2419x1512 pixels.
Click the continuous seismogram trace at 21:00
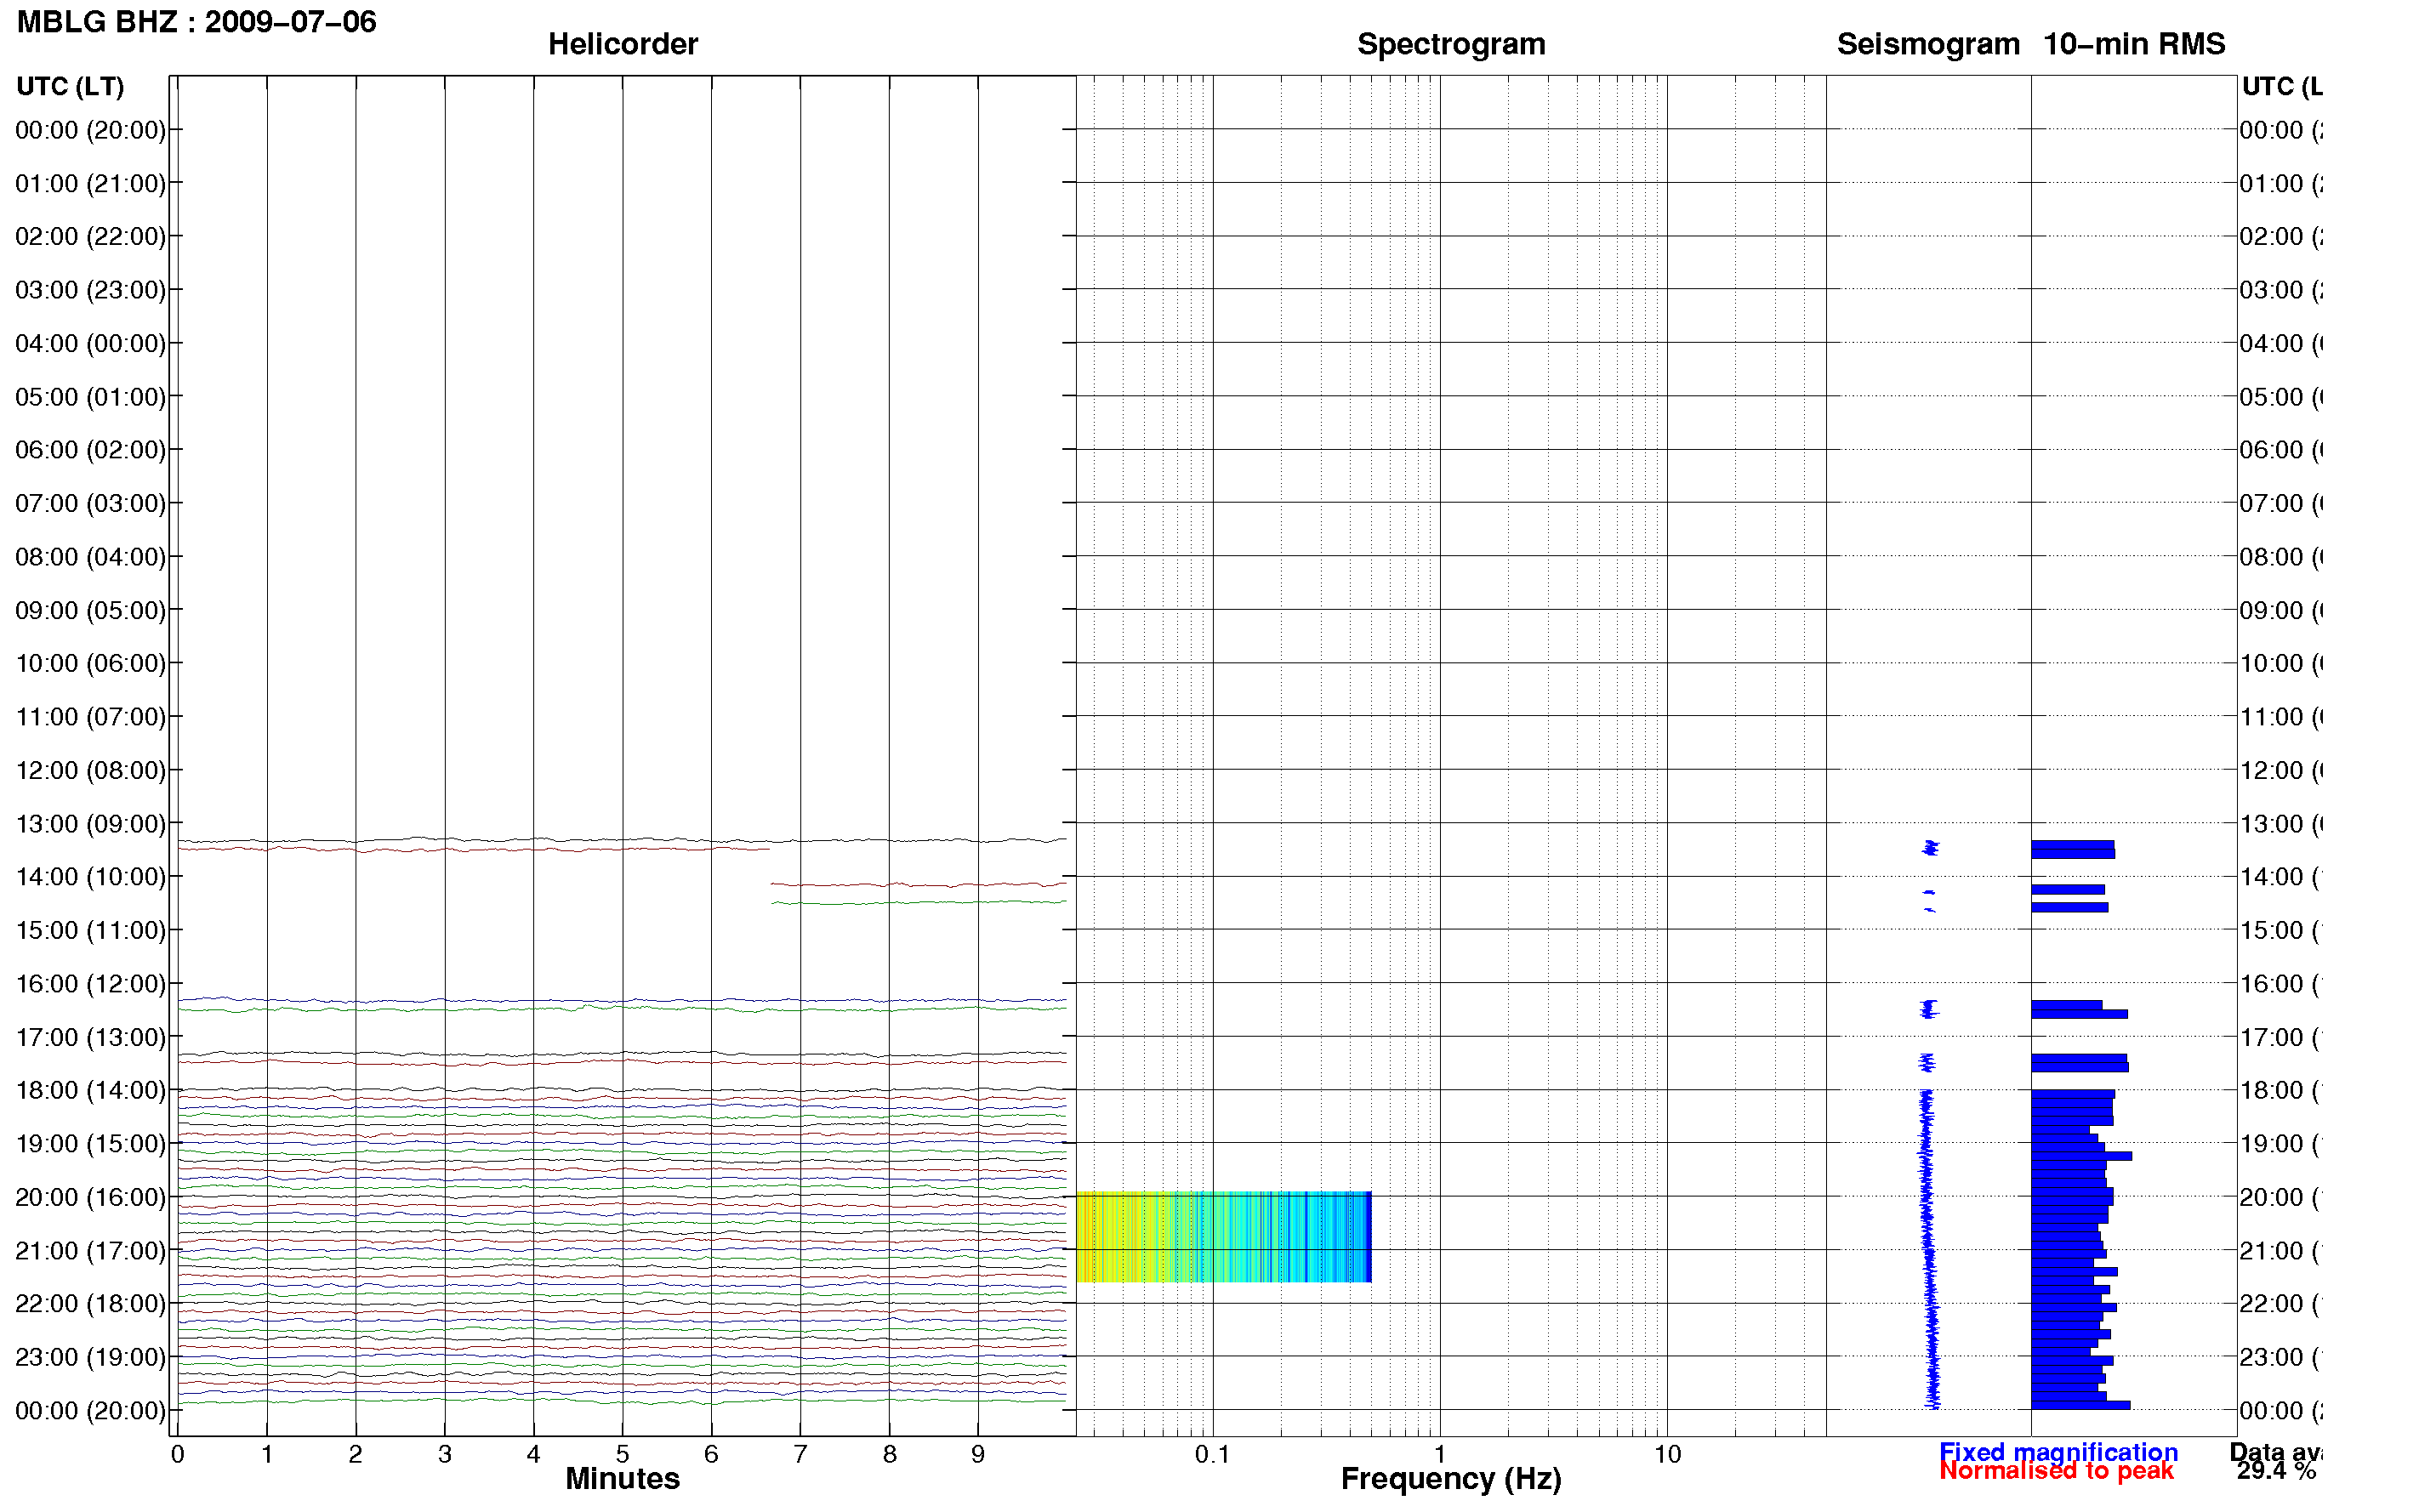(x=1929, y=1250)
